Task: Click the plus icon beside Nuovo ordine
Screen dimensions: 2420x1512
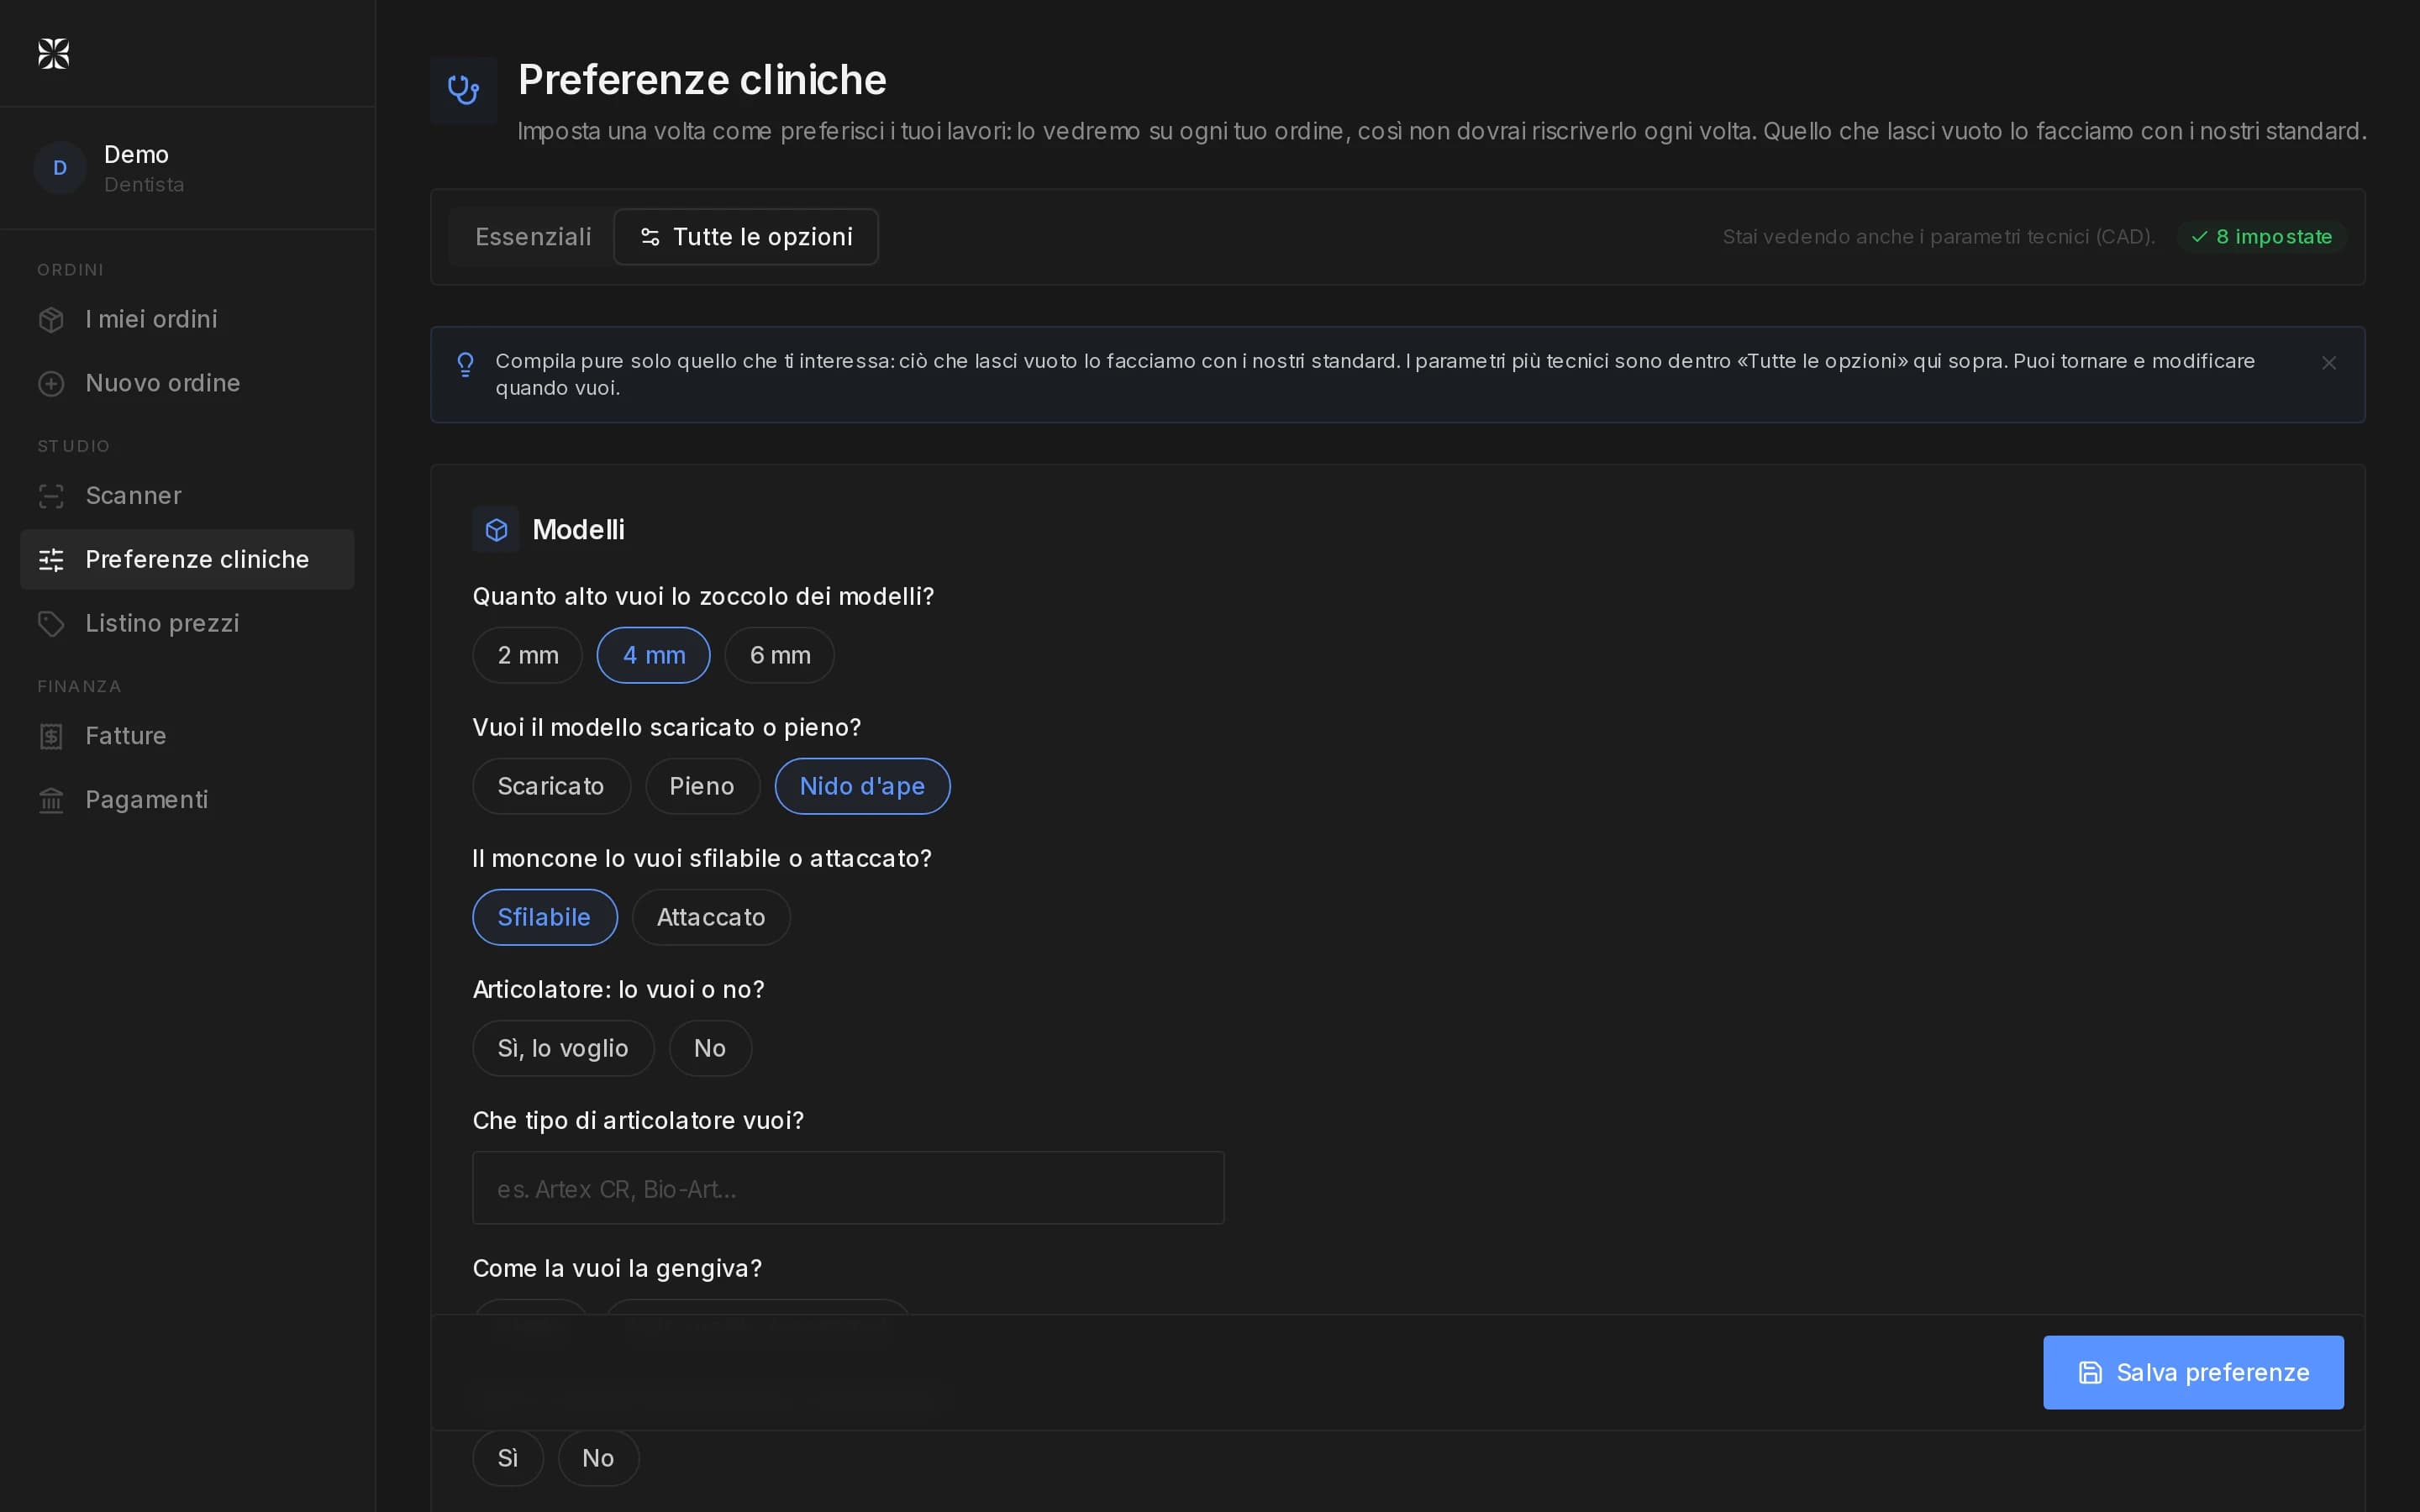Action: [51, 384]
